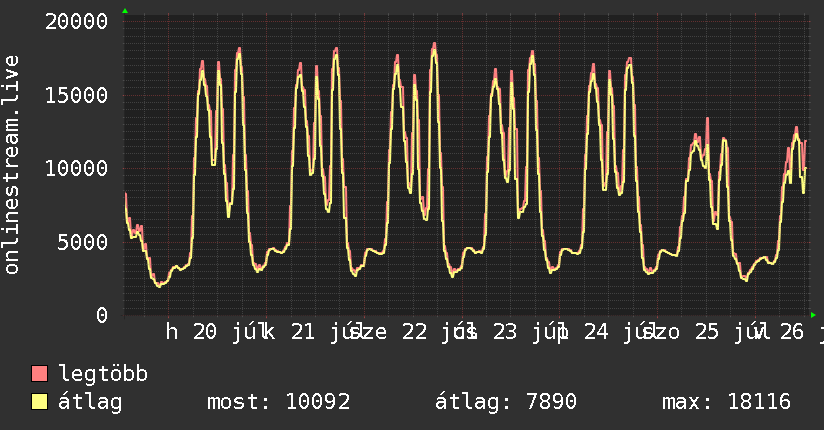Click the 0 y-axis label
This screenshot has width=824, height=430.
102,315
